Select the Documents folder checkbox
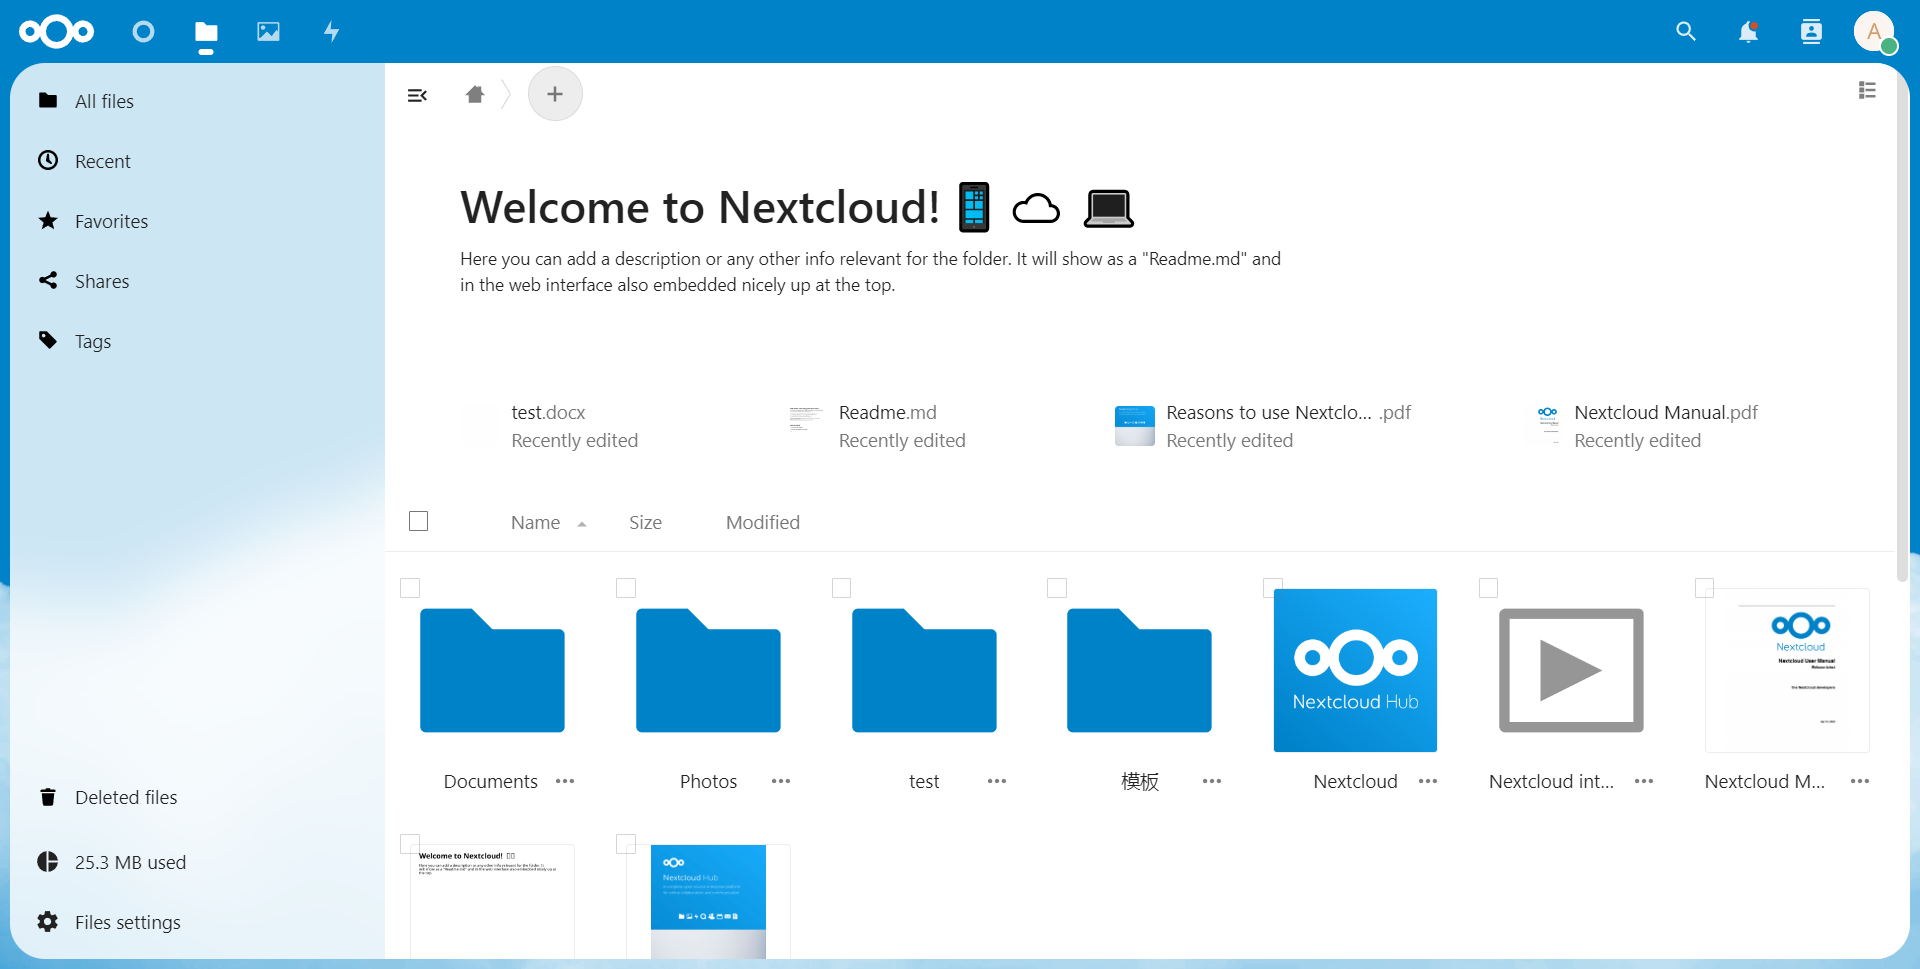The width and height of the screenshot is (1920, 969). click(410, 588)
